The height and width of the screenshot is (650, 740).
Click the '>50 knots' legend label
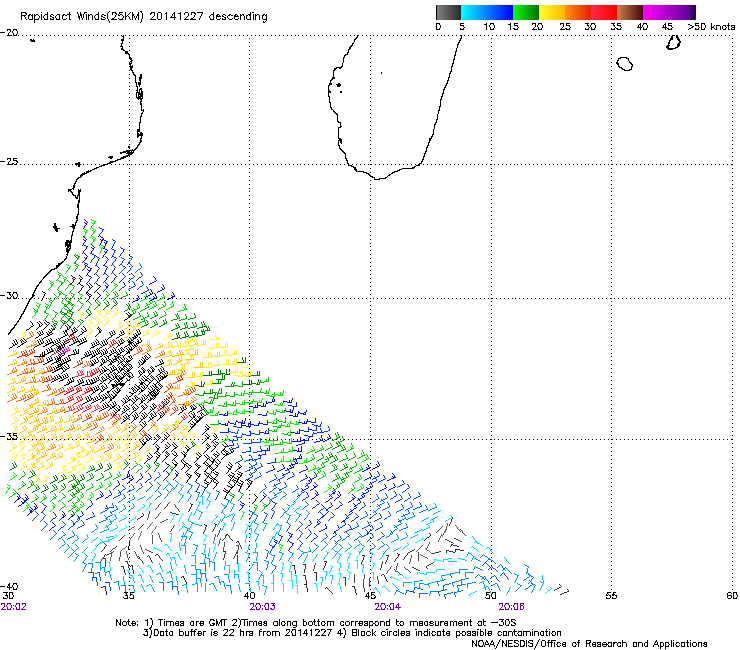(711, 27)
